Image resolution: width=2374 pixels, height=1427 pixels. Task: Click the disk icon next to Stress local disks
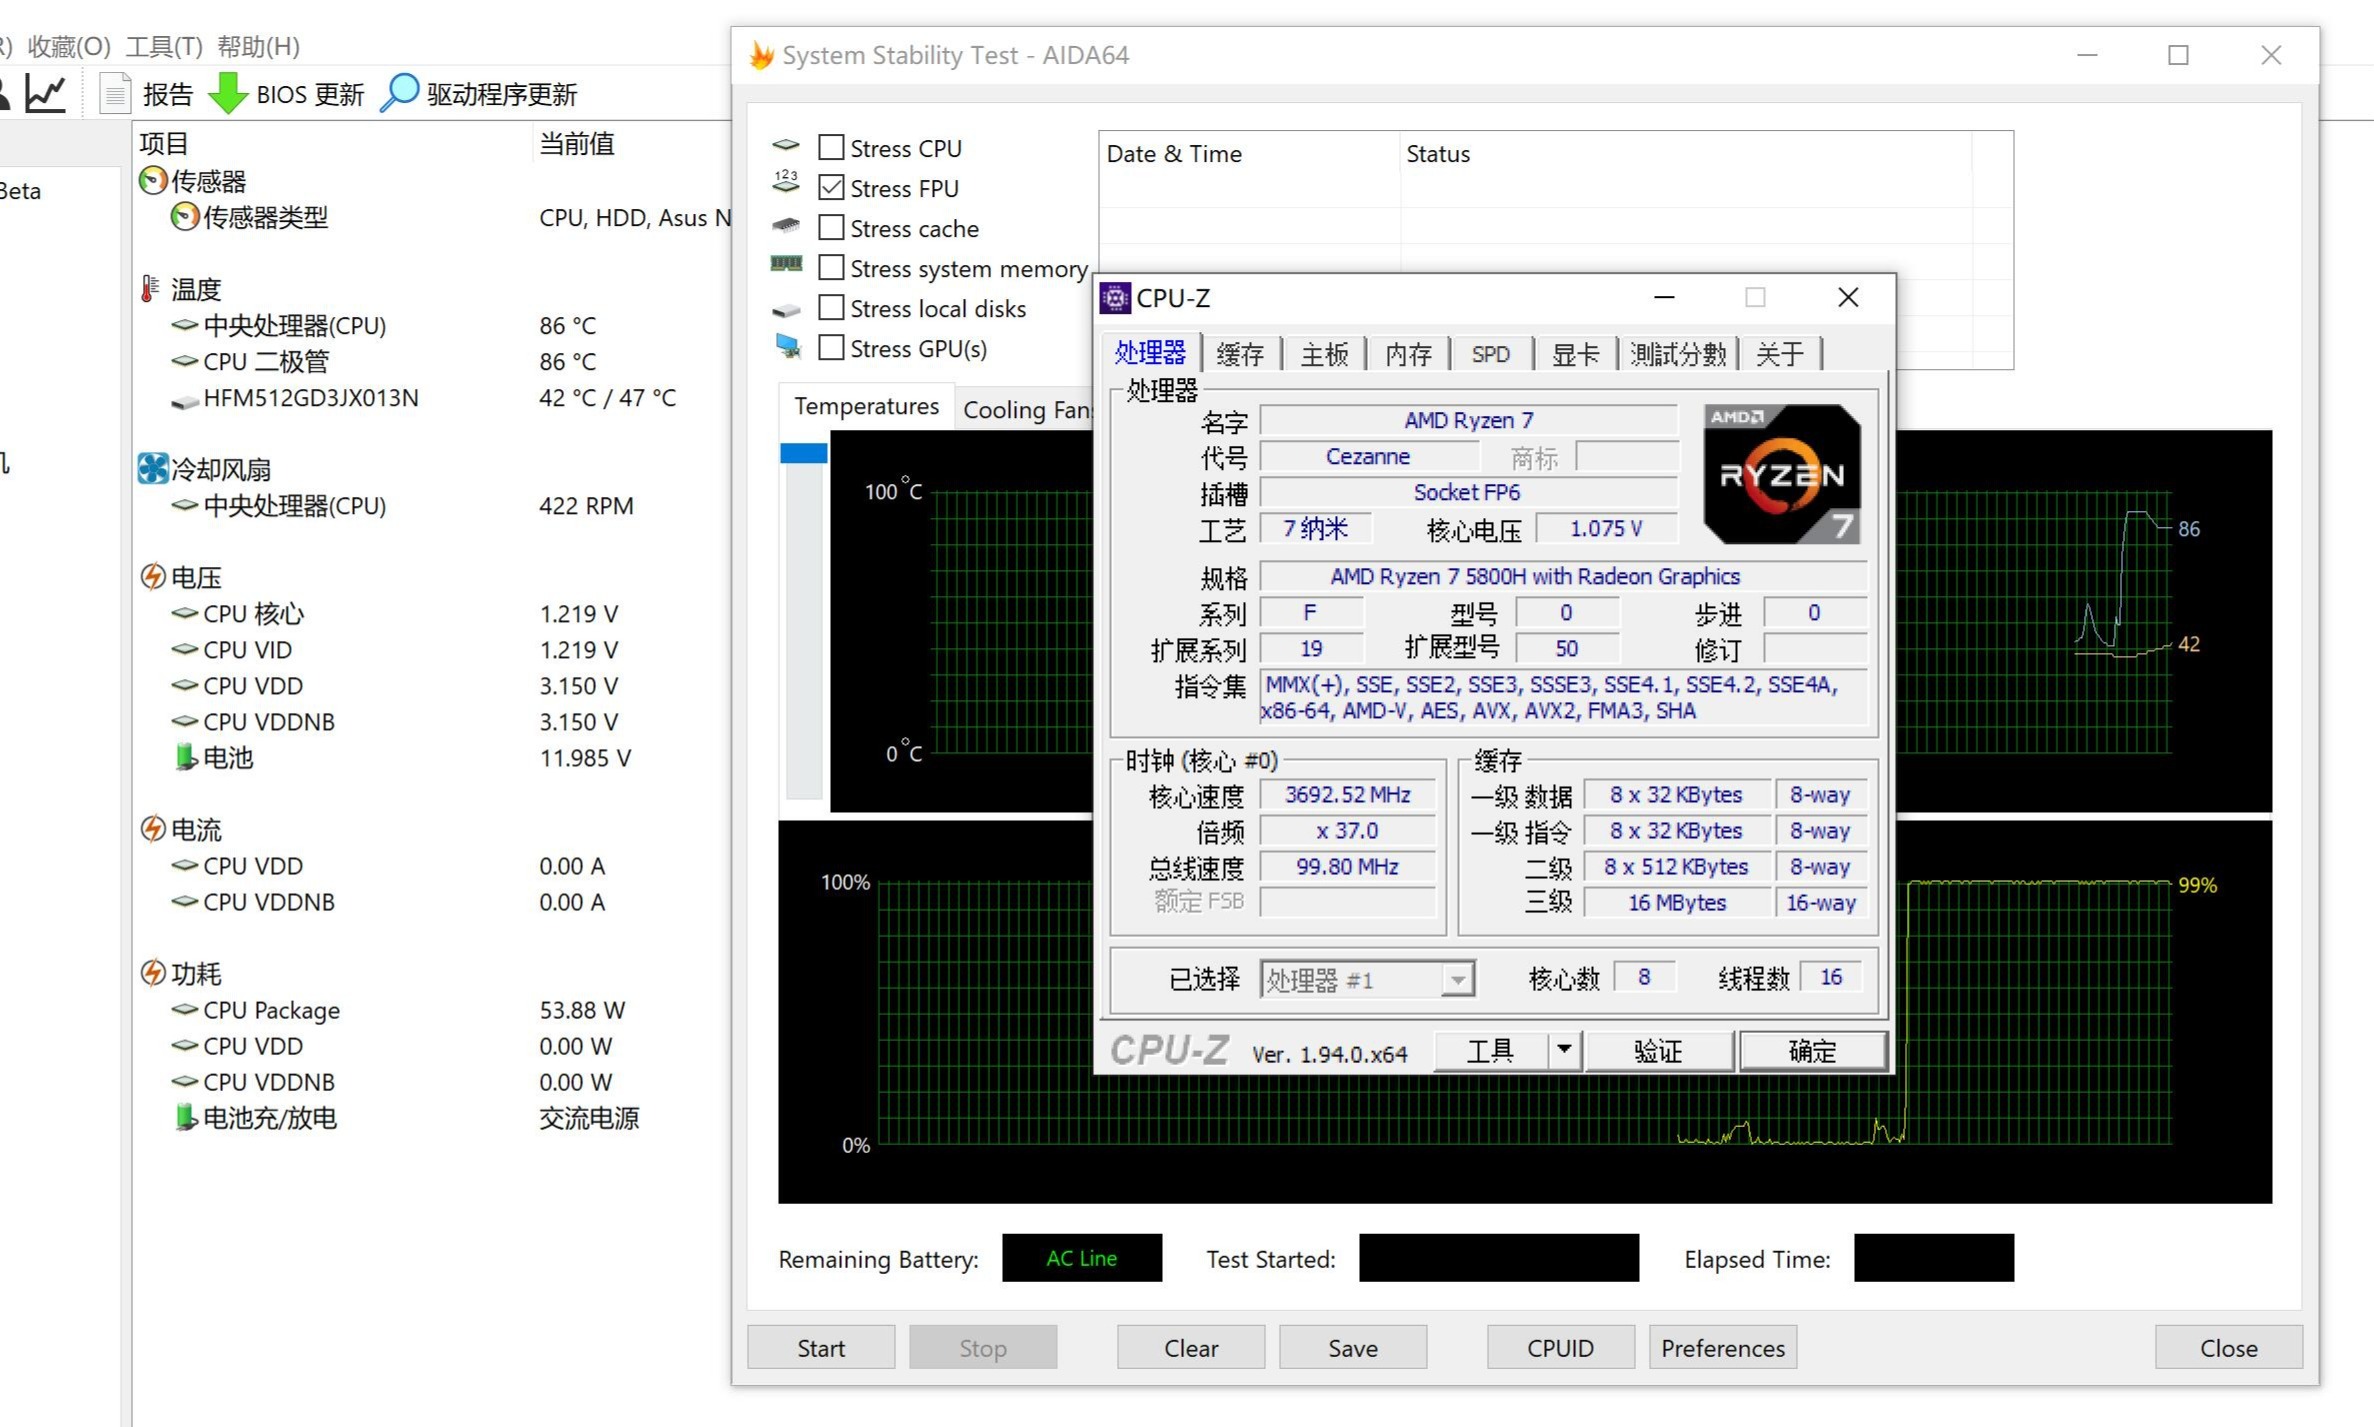pyautogui.click(x=786, y=310)
